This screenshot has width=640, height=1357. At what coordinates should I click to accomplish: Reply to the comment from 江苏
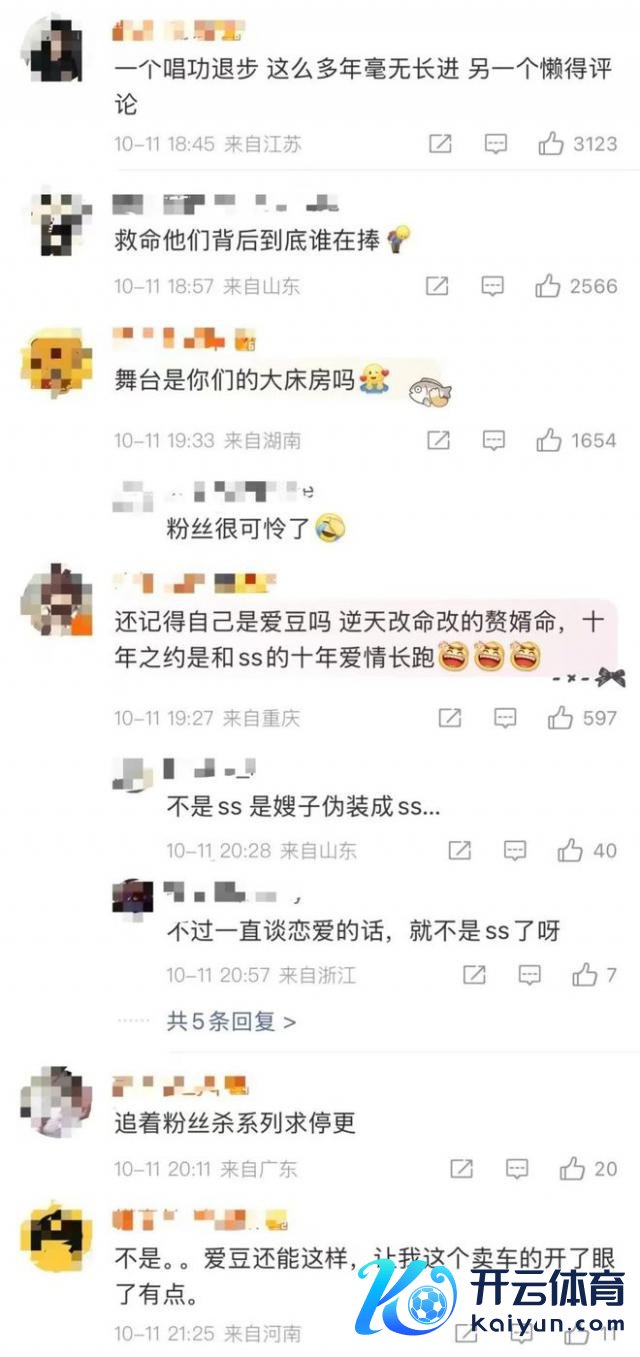(496, 144)
